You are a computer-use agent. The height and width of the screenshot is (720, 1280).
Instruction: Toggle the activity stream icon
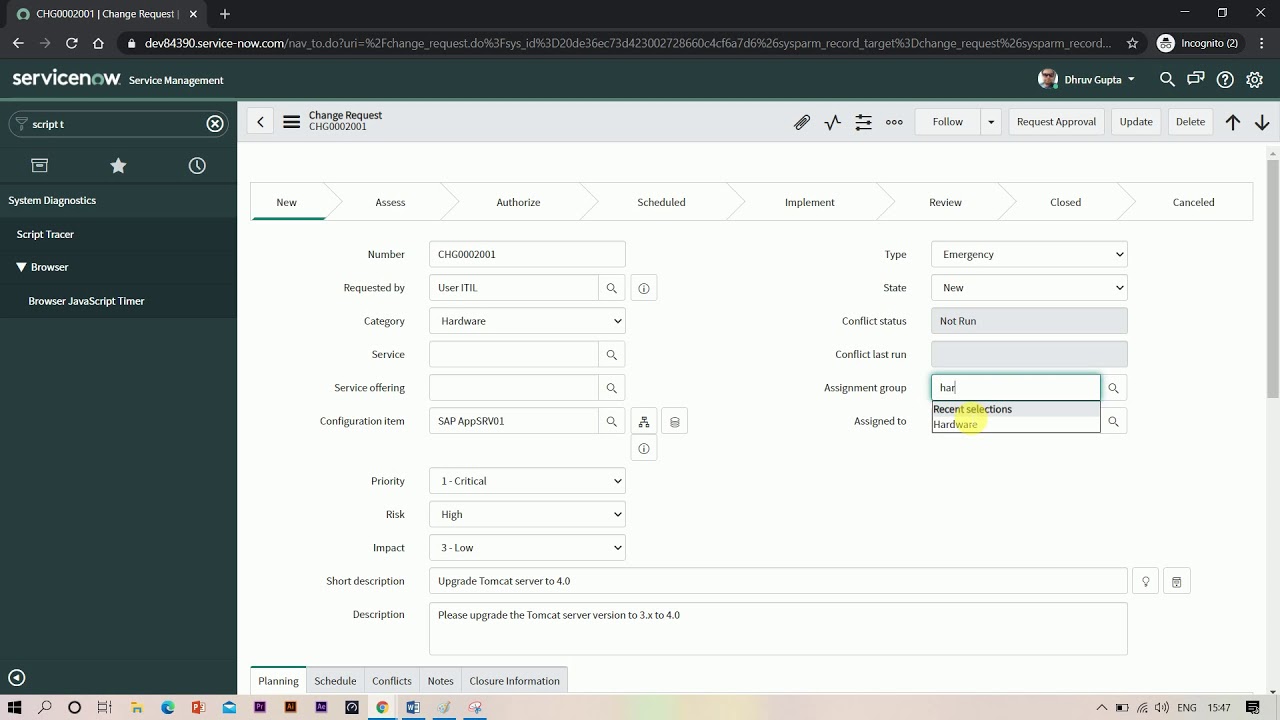(x=832, y=121)
